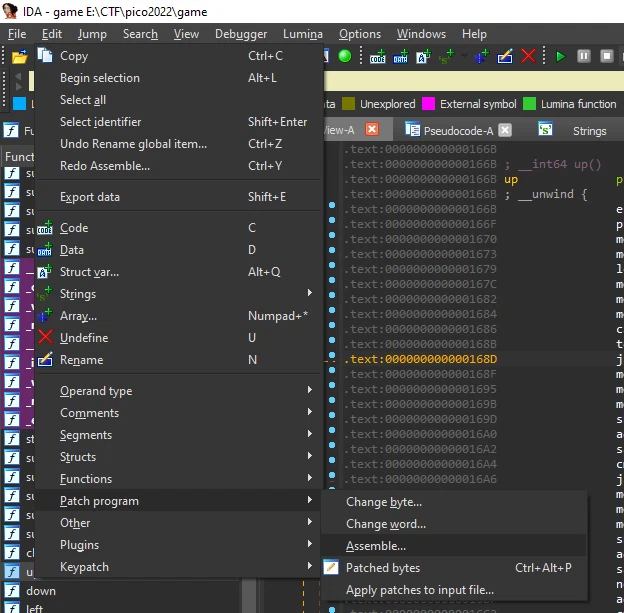Viewport: 624px width, 613px height.
Task: Click the Unexplored olive color swatch
Action: click(x=348, y=104)
